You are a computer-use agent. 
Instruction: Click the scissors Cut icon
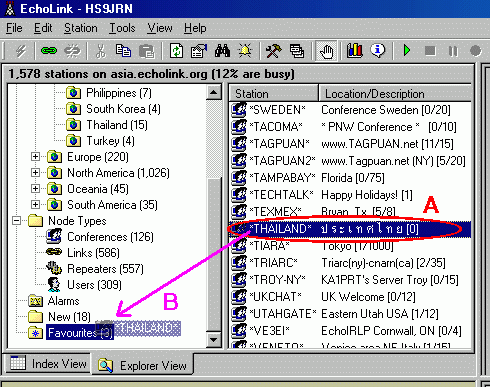click(100, 51)
